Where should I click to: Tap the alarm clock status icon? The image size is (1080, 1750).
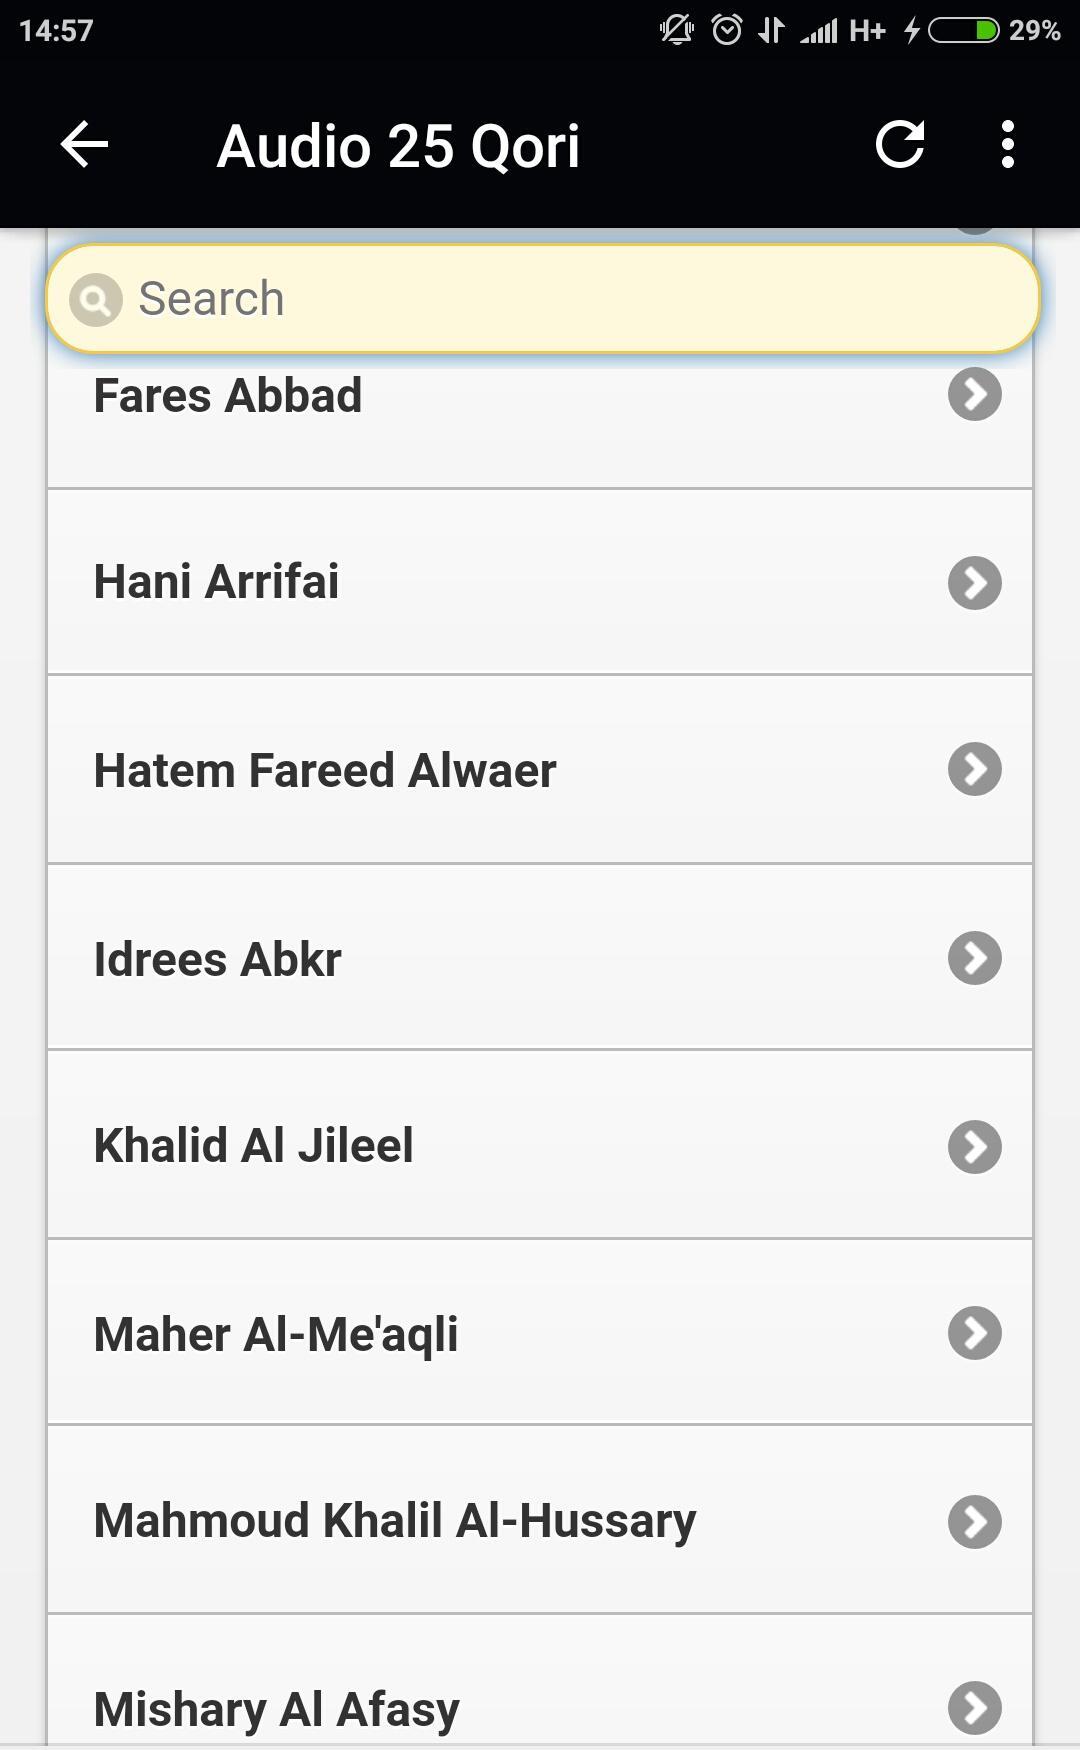(727, 30)
